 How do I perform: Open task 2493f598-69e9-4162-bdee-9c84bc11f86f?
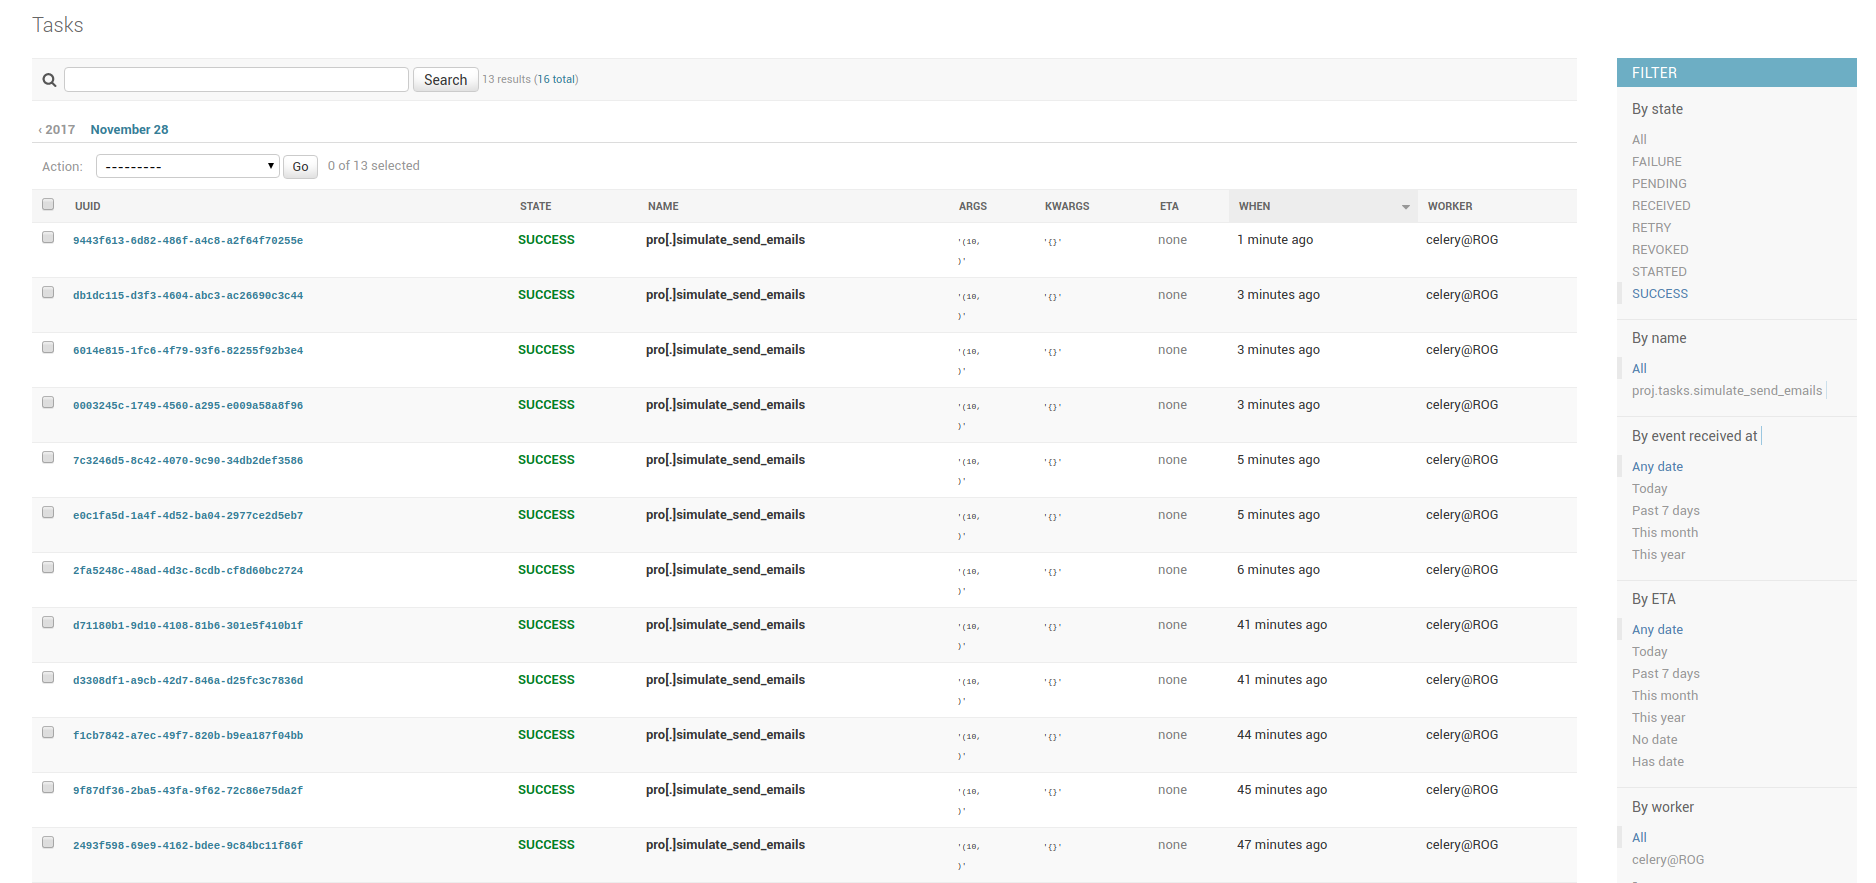pos(188,846)
